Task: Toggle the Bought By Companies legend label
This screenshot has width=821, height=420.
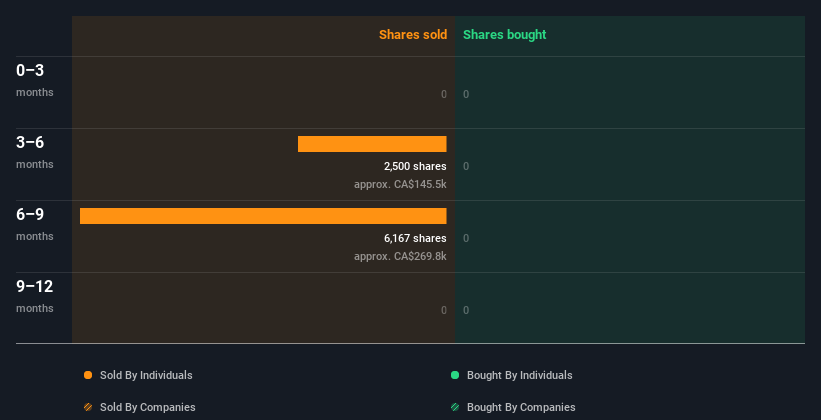Action: coord(521,407)
